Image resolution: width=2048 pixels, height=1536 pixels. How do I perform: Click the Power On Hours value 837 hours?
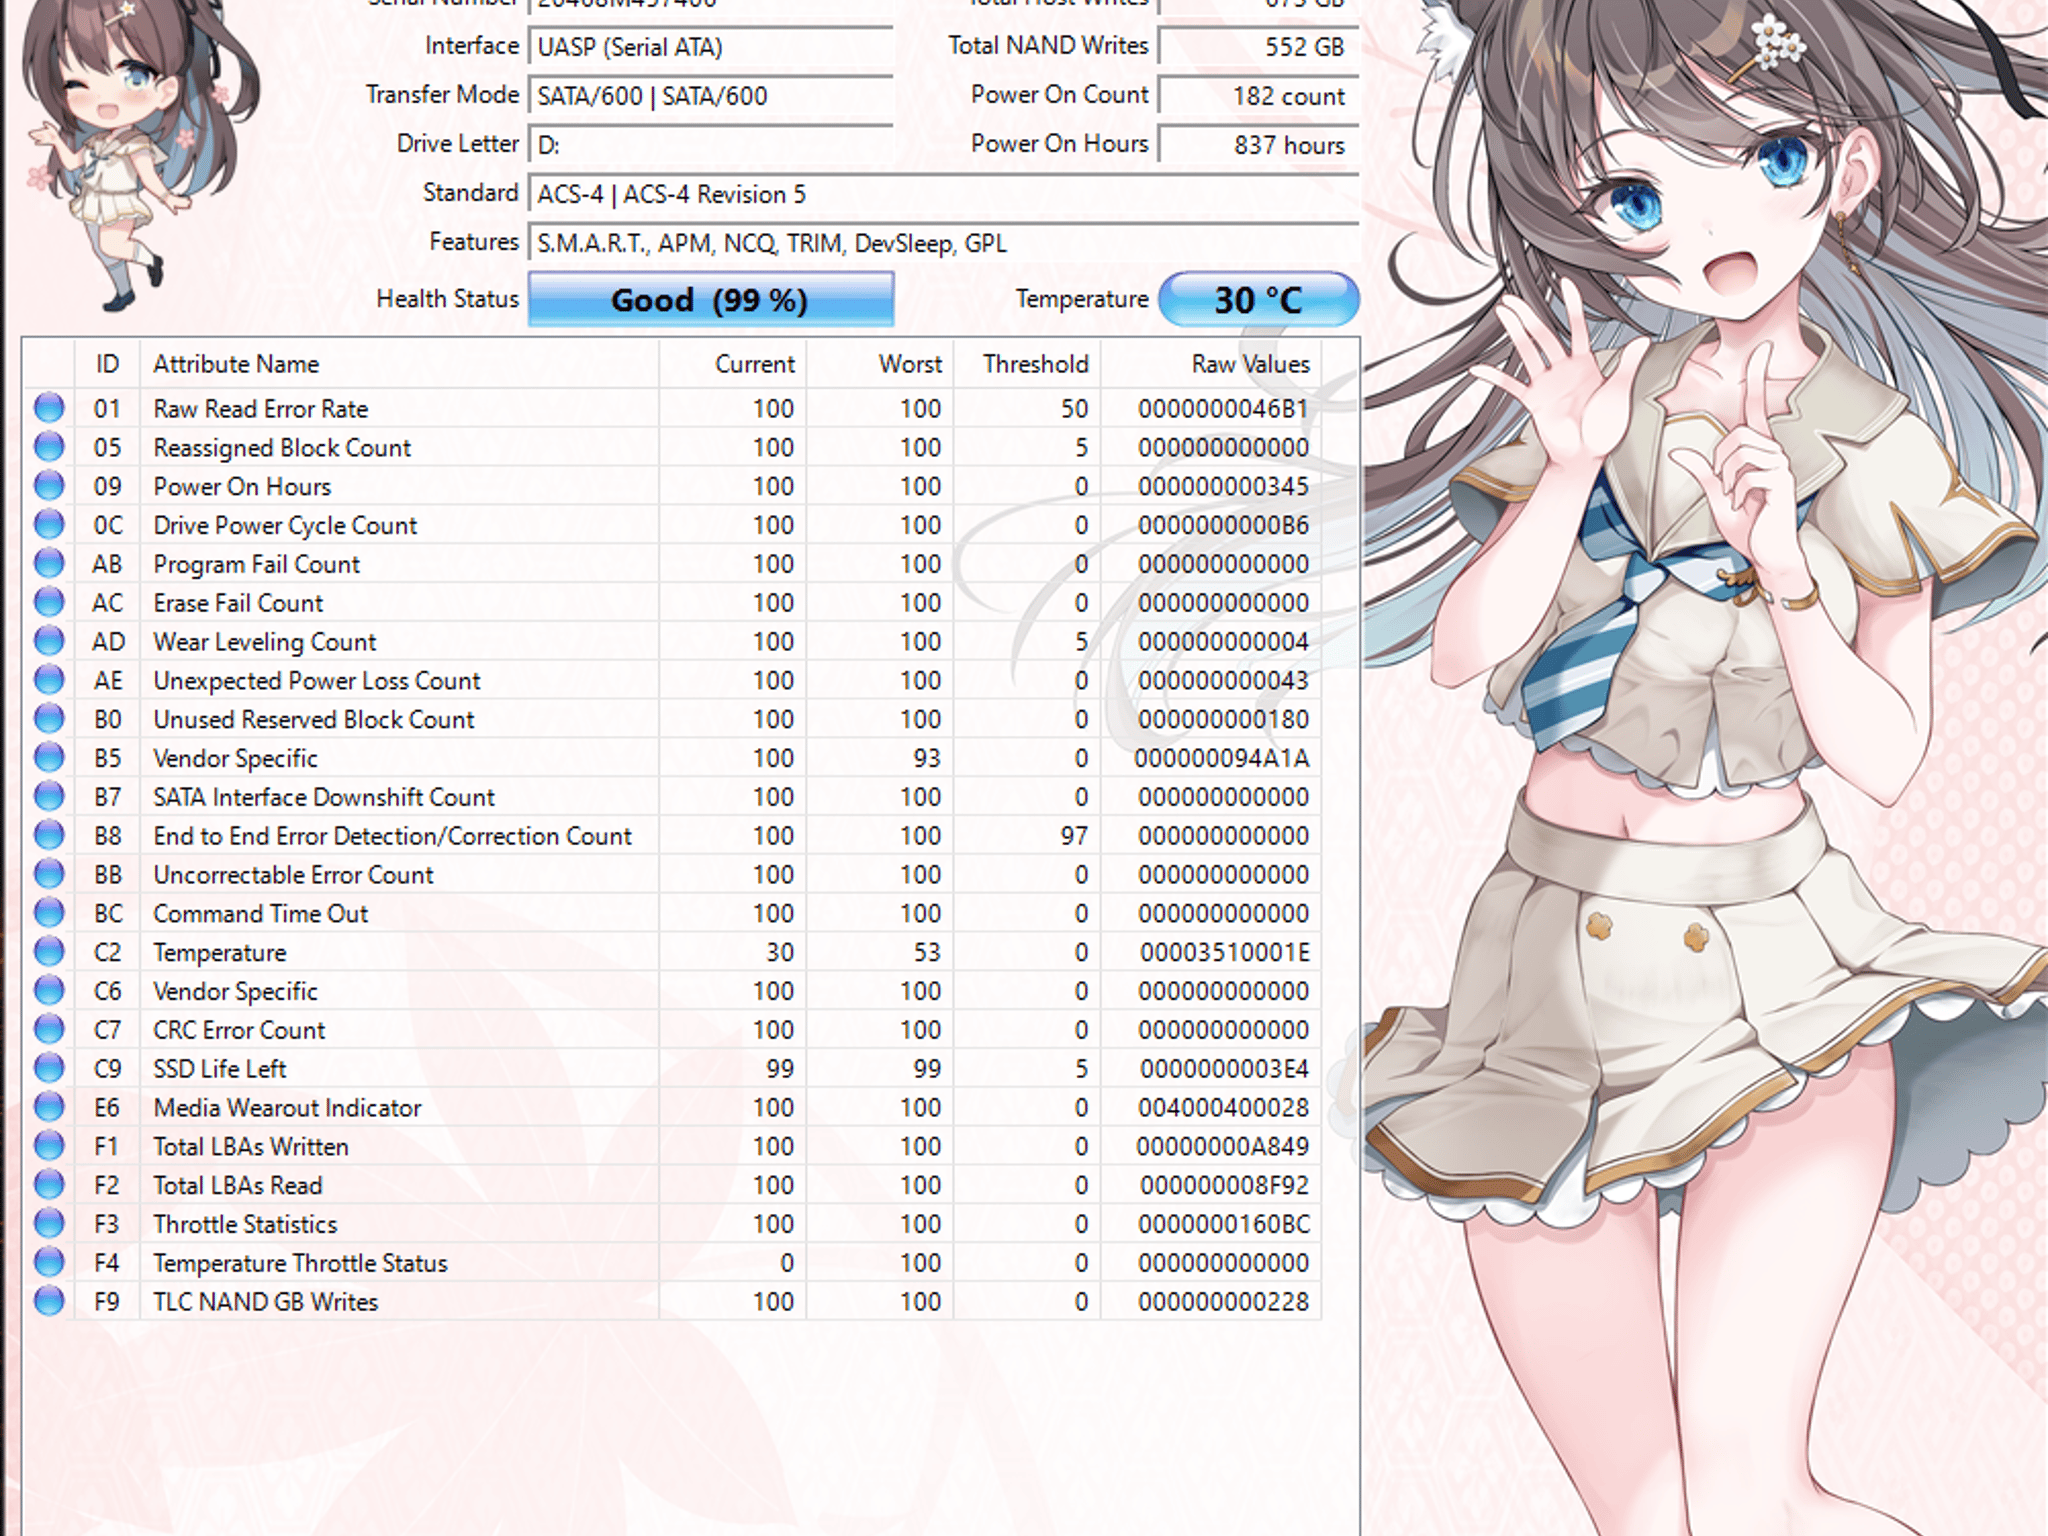point(1259,145)
